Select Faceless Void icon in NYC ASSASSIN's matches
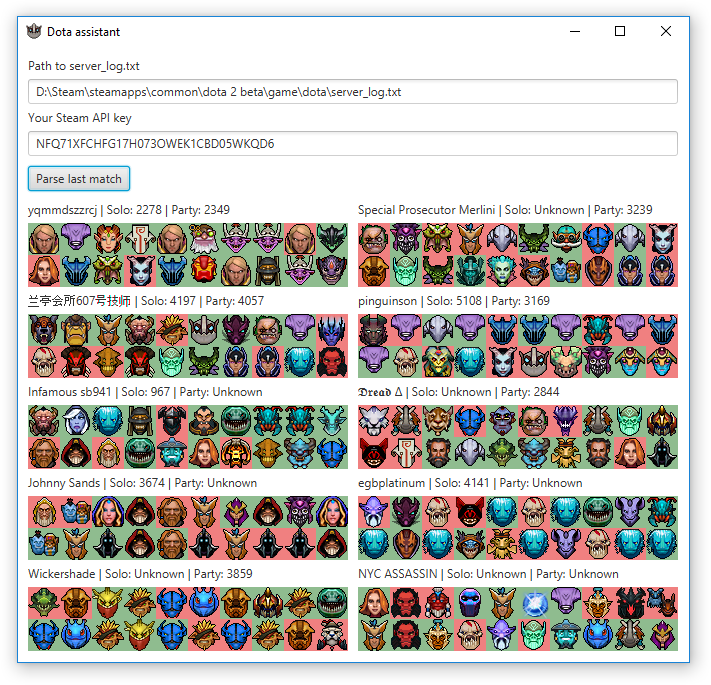This screenshot has height=685, width=711. point(566,603)
